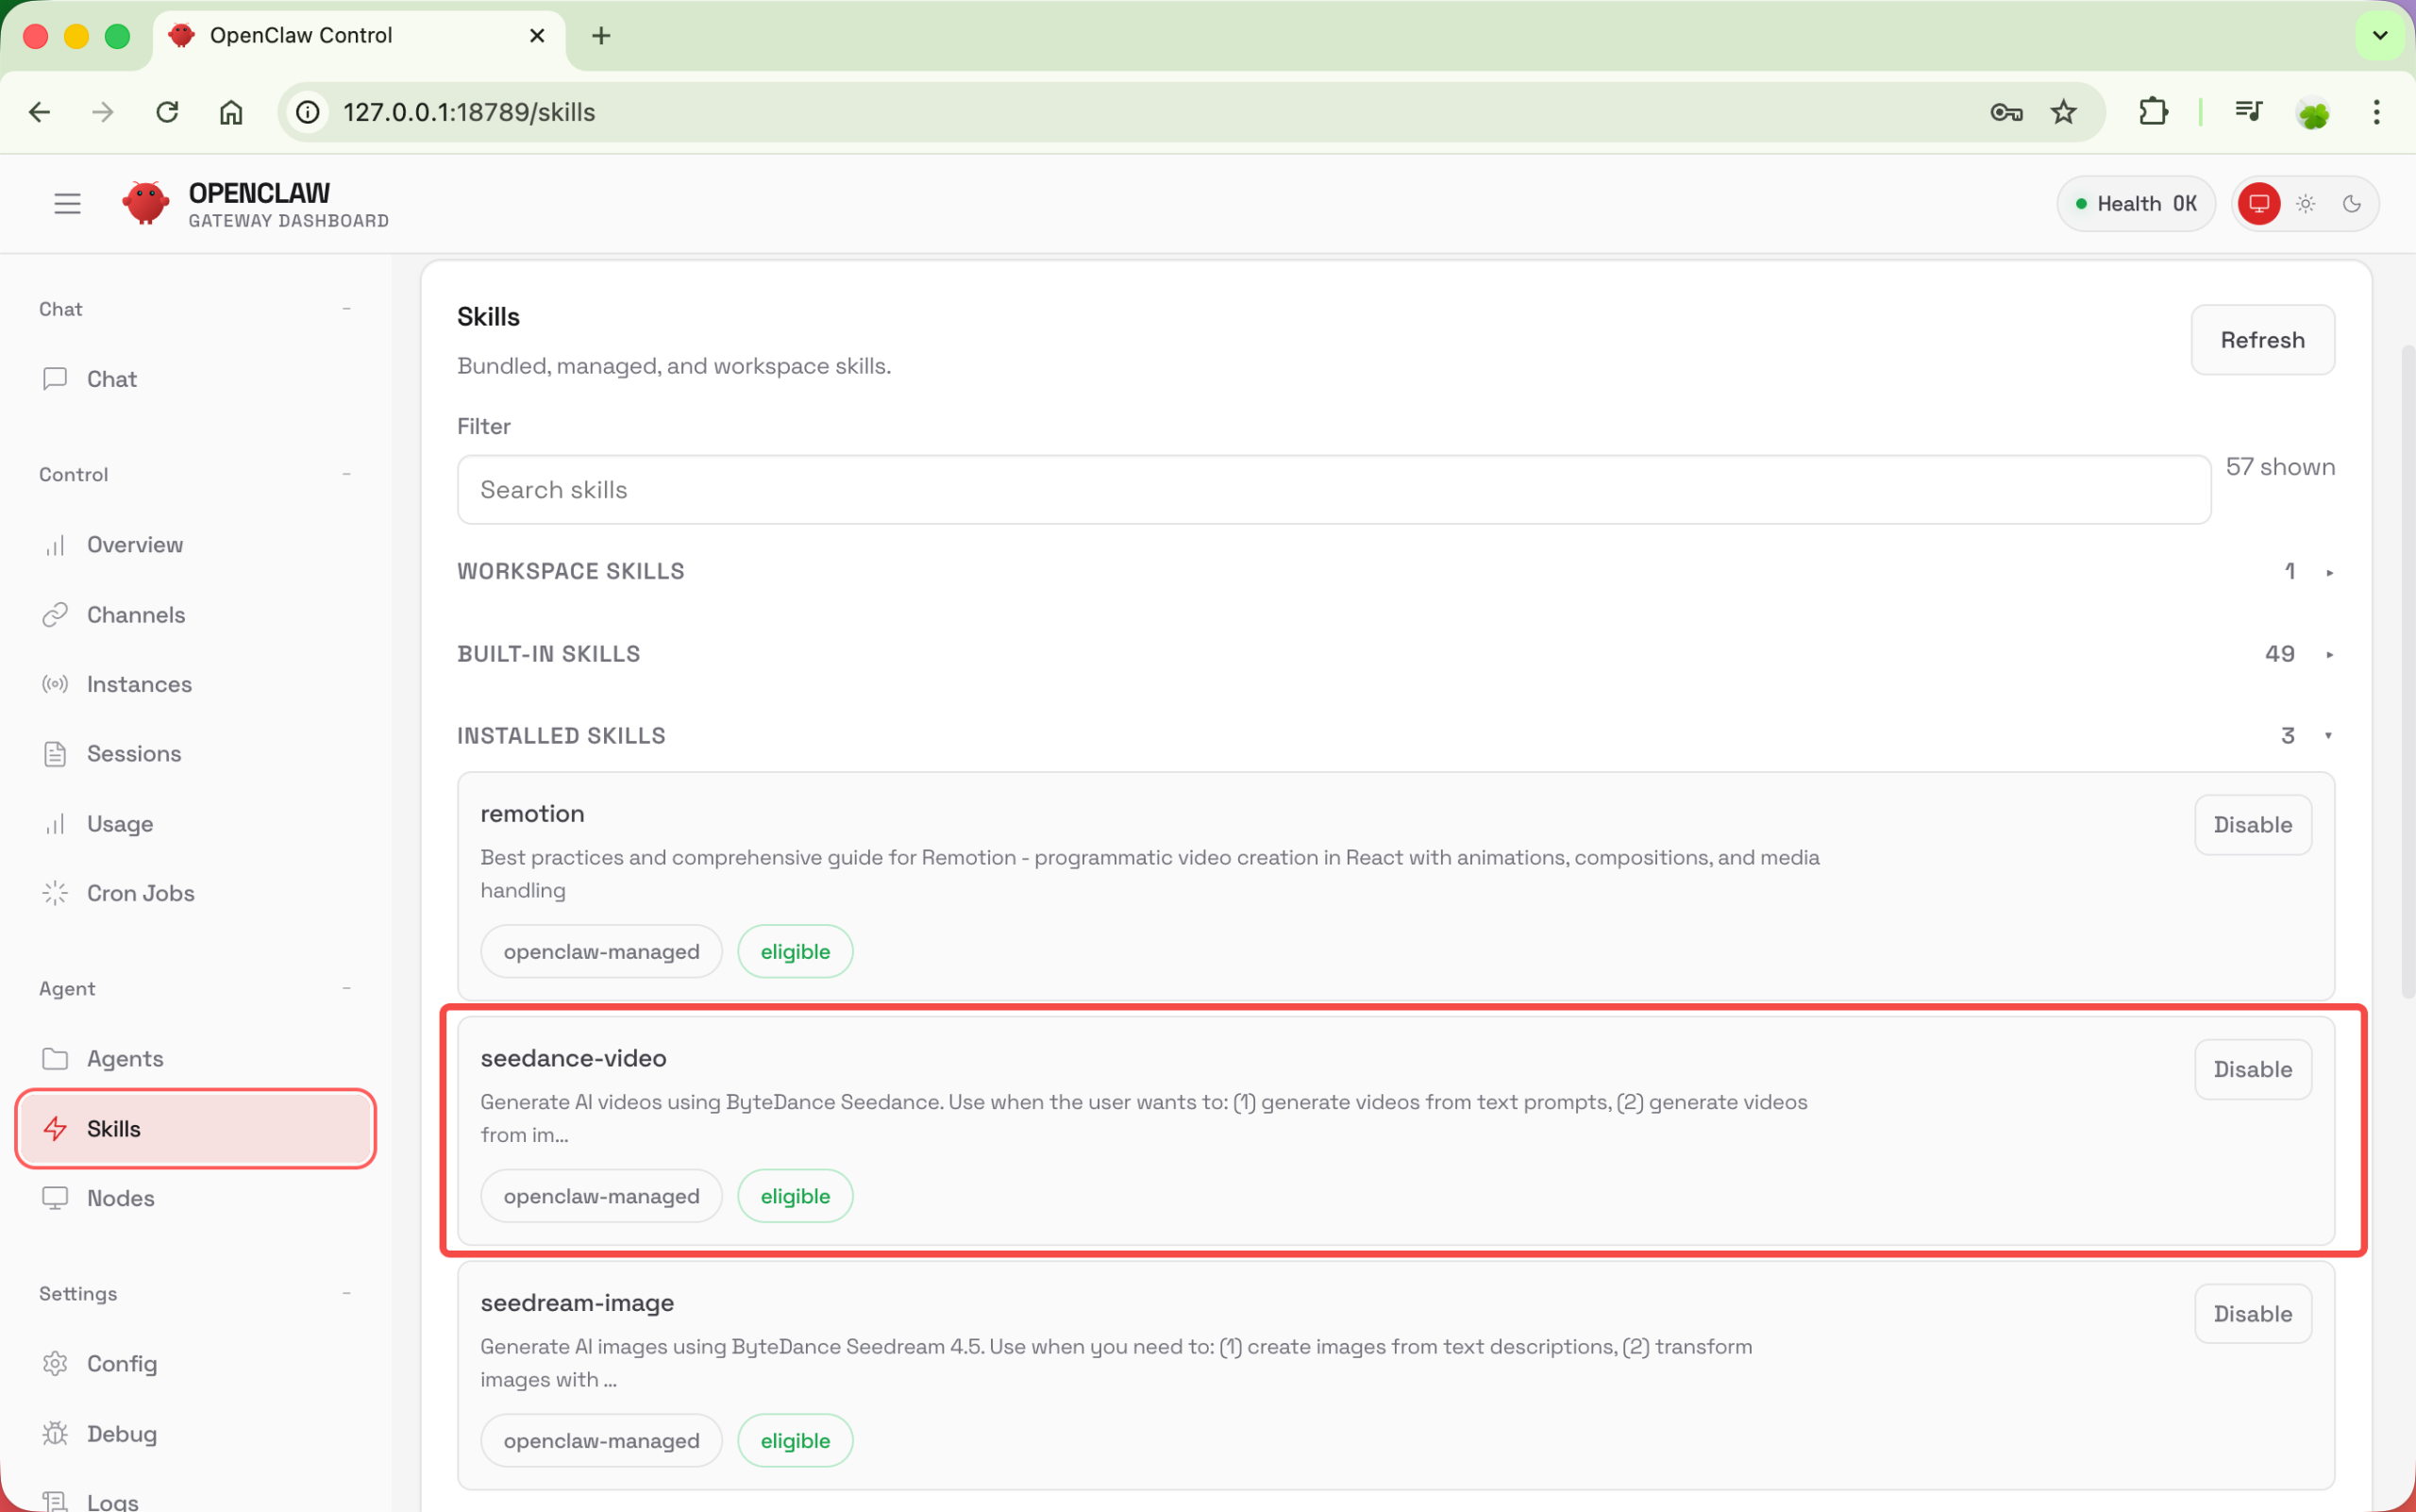Click the Nodes monitor icon

tap(55, 1198)
